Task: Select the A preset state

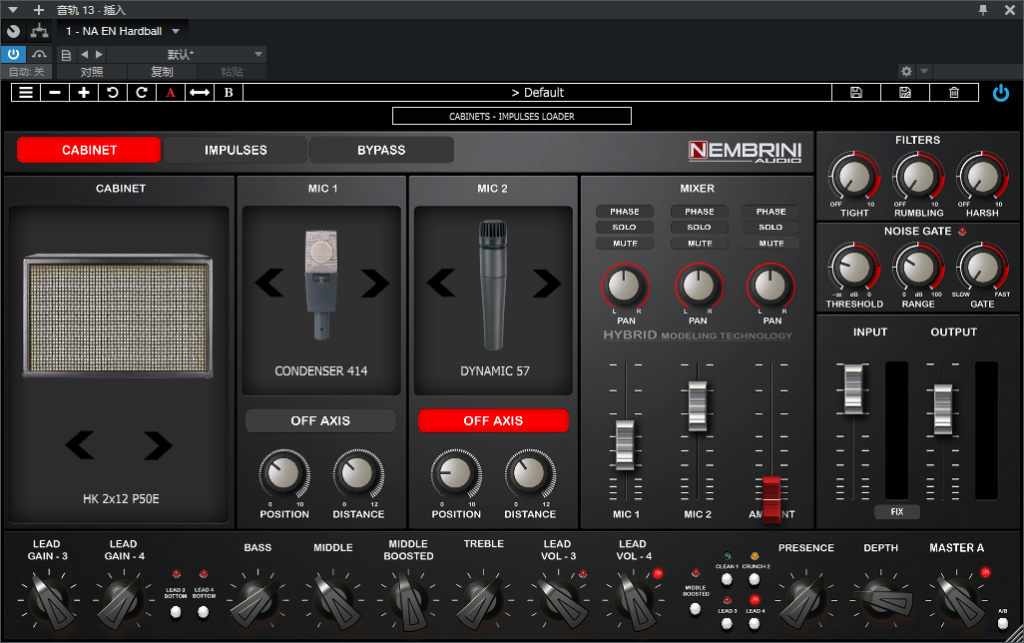Action: [x=170, y=93]
